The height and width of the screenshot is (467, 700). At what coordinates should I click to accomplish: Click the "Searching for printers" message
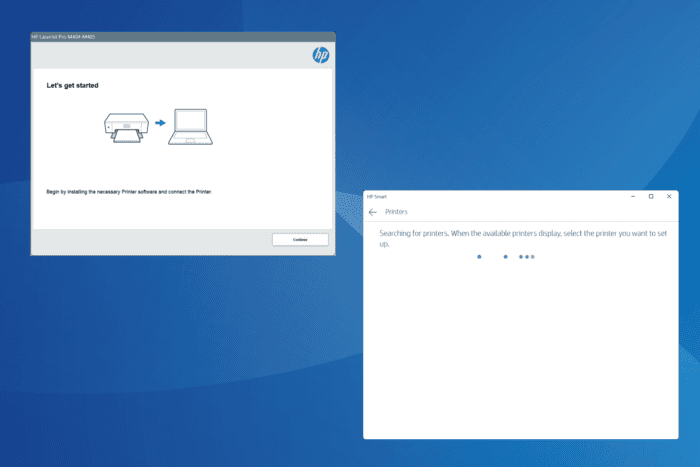tap(523, 238)
